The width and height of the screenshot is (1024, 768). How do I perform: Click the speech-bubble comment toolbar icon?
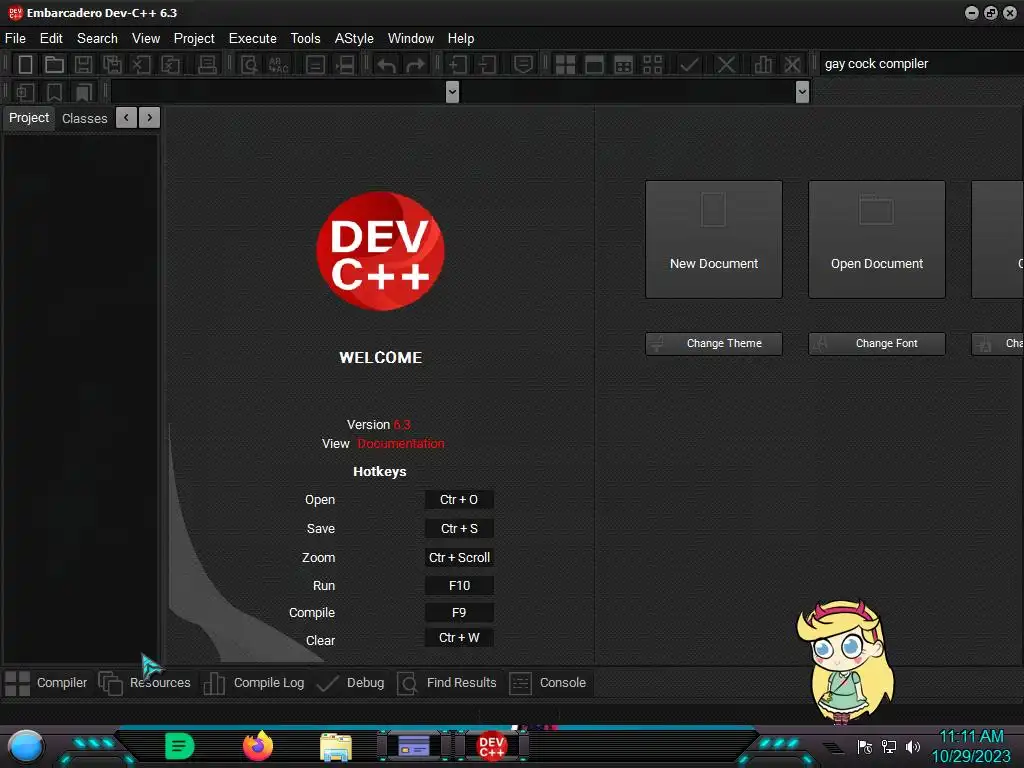click(523, 64)
